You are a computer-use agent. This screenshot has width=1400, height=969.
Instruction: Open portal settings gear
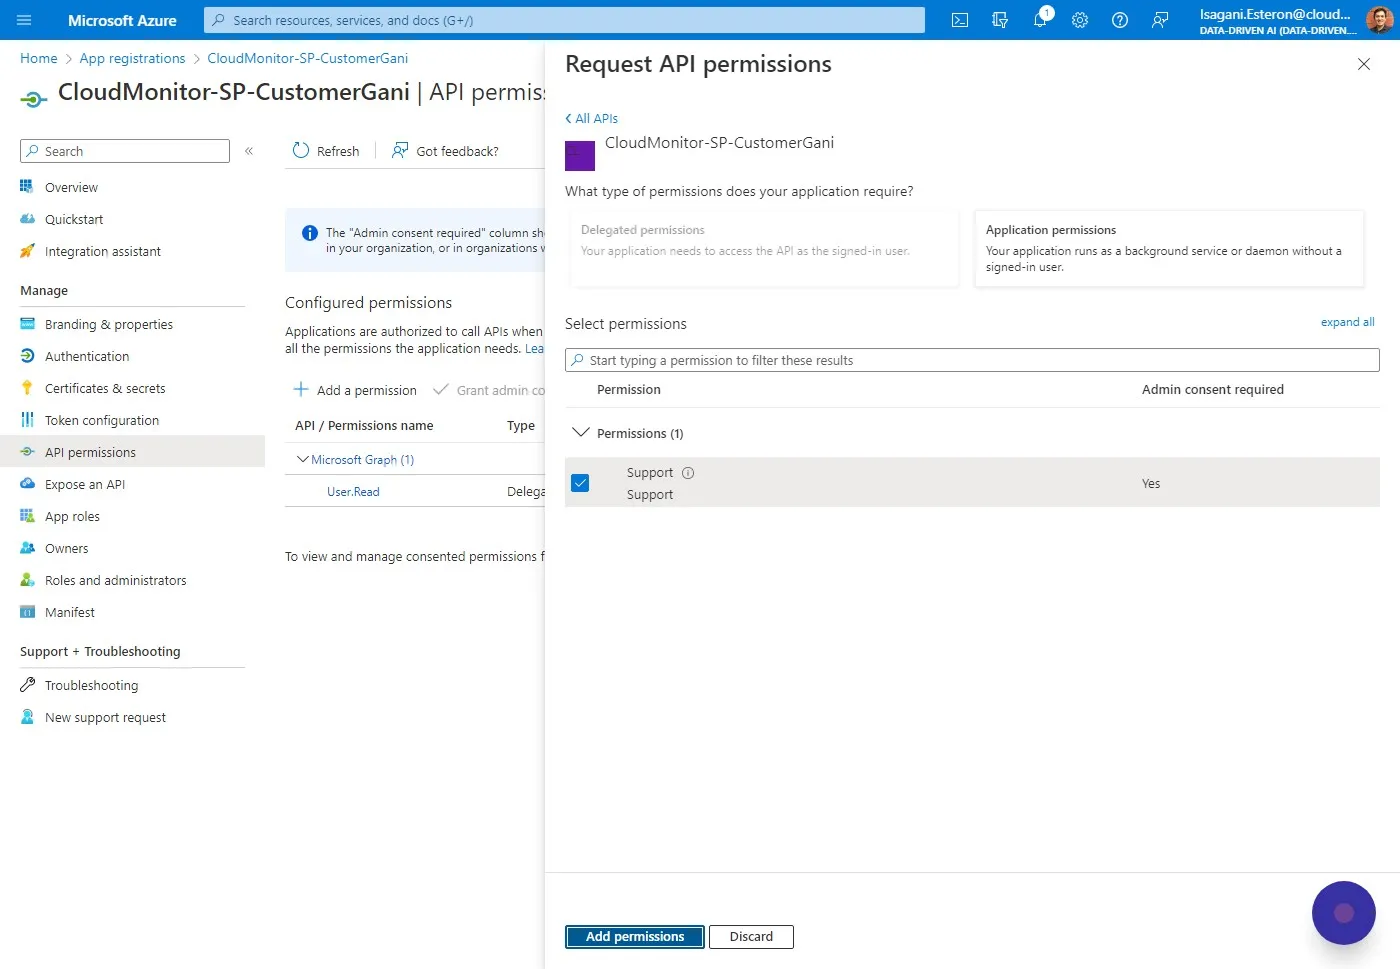[1080, 20]
